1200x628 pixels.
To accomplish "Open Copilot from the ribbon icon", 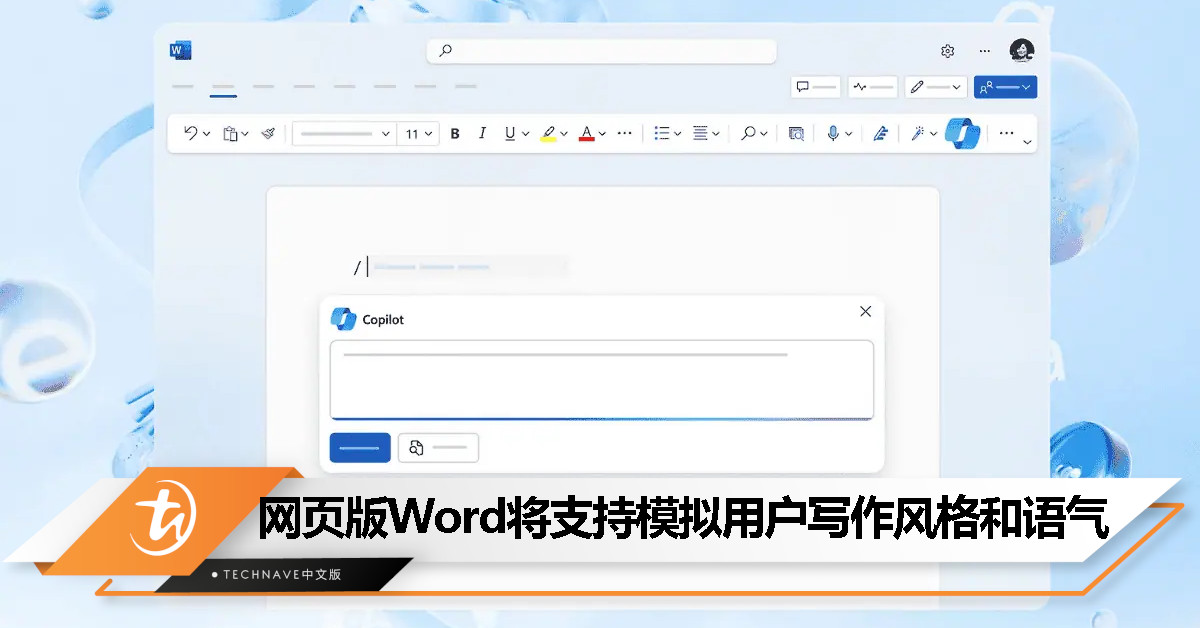I will tap(962, 133).
